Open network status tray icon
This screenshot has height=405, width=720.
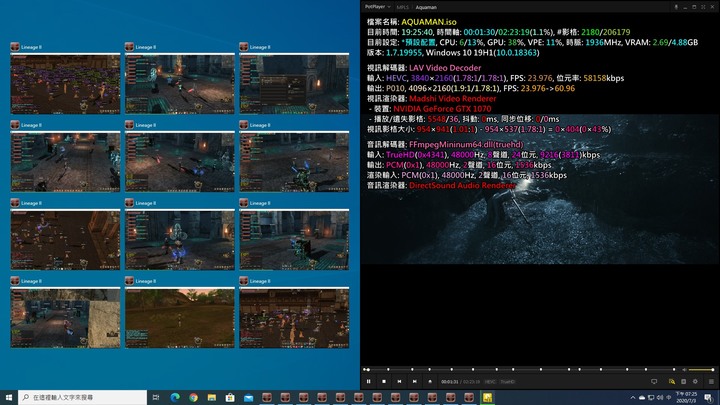pos(651,397)
